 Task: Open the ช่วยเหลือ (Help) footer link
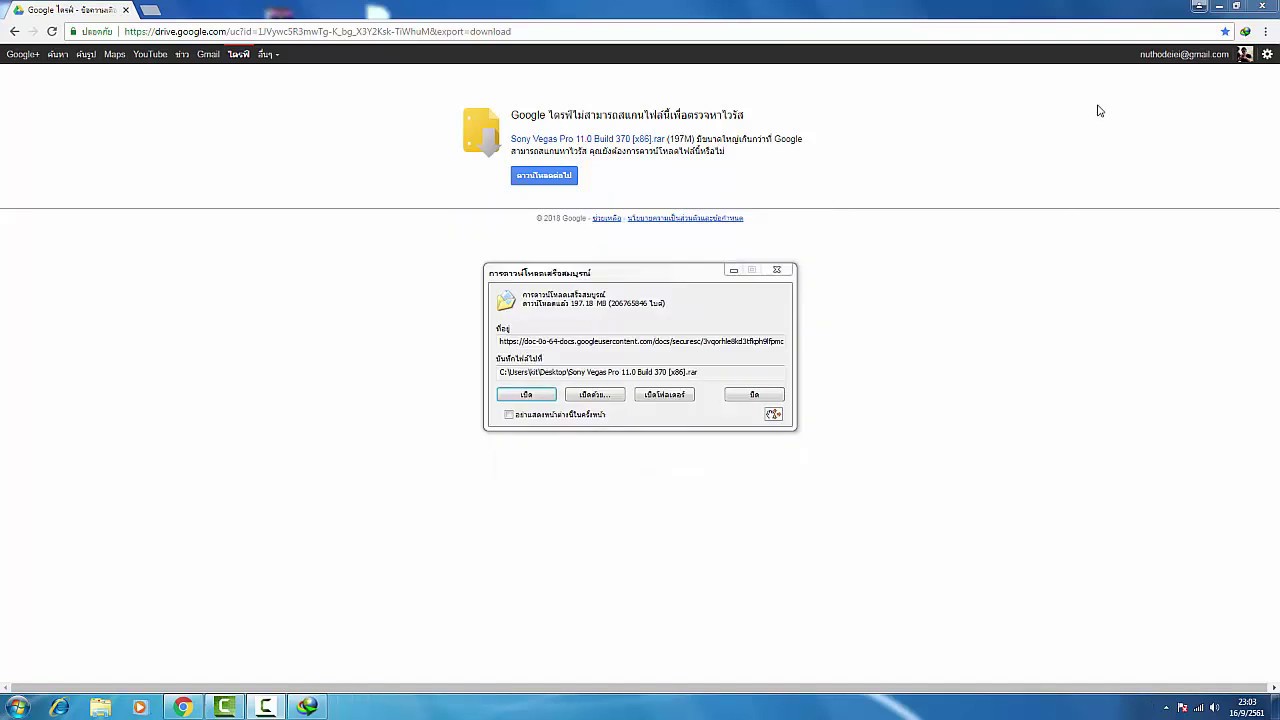click(x=606, y=218)
